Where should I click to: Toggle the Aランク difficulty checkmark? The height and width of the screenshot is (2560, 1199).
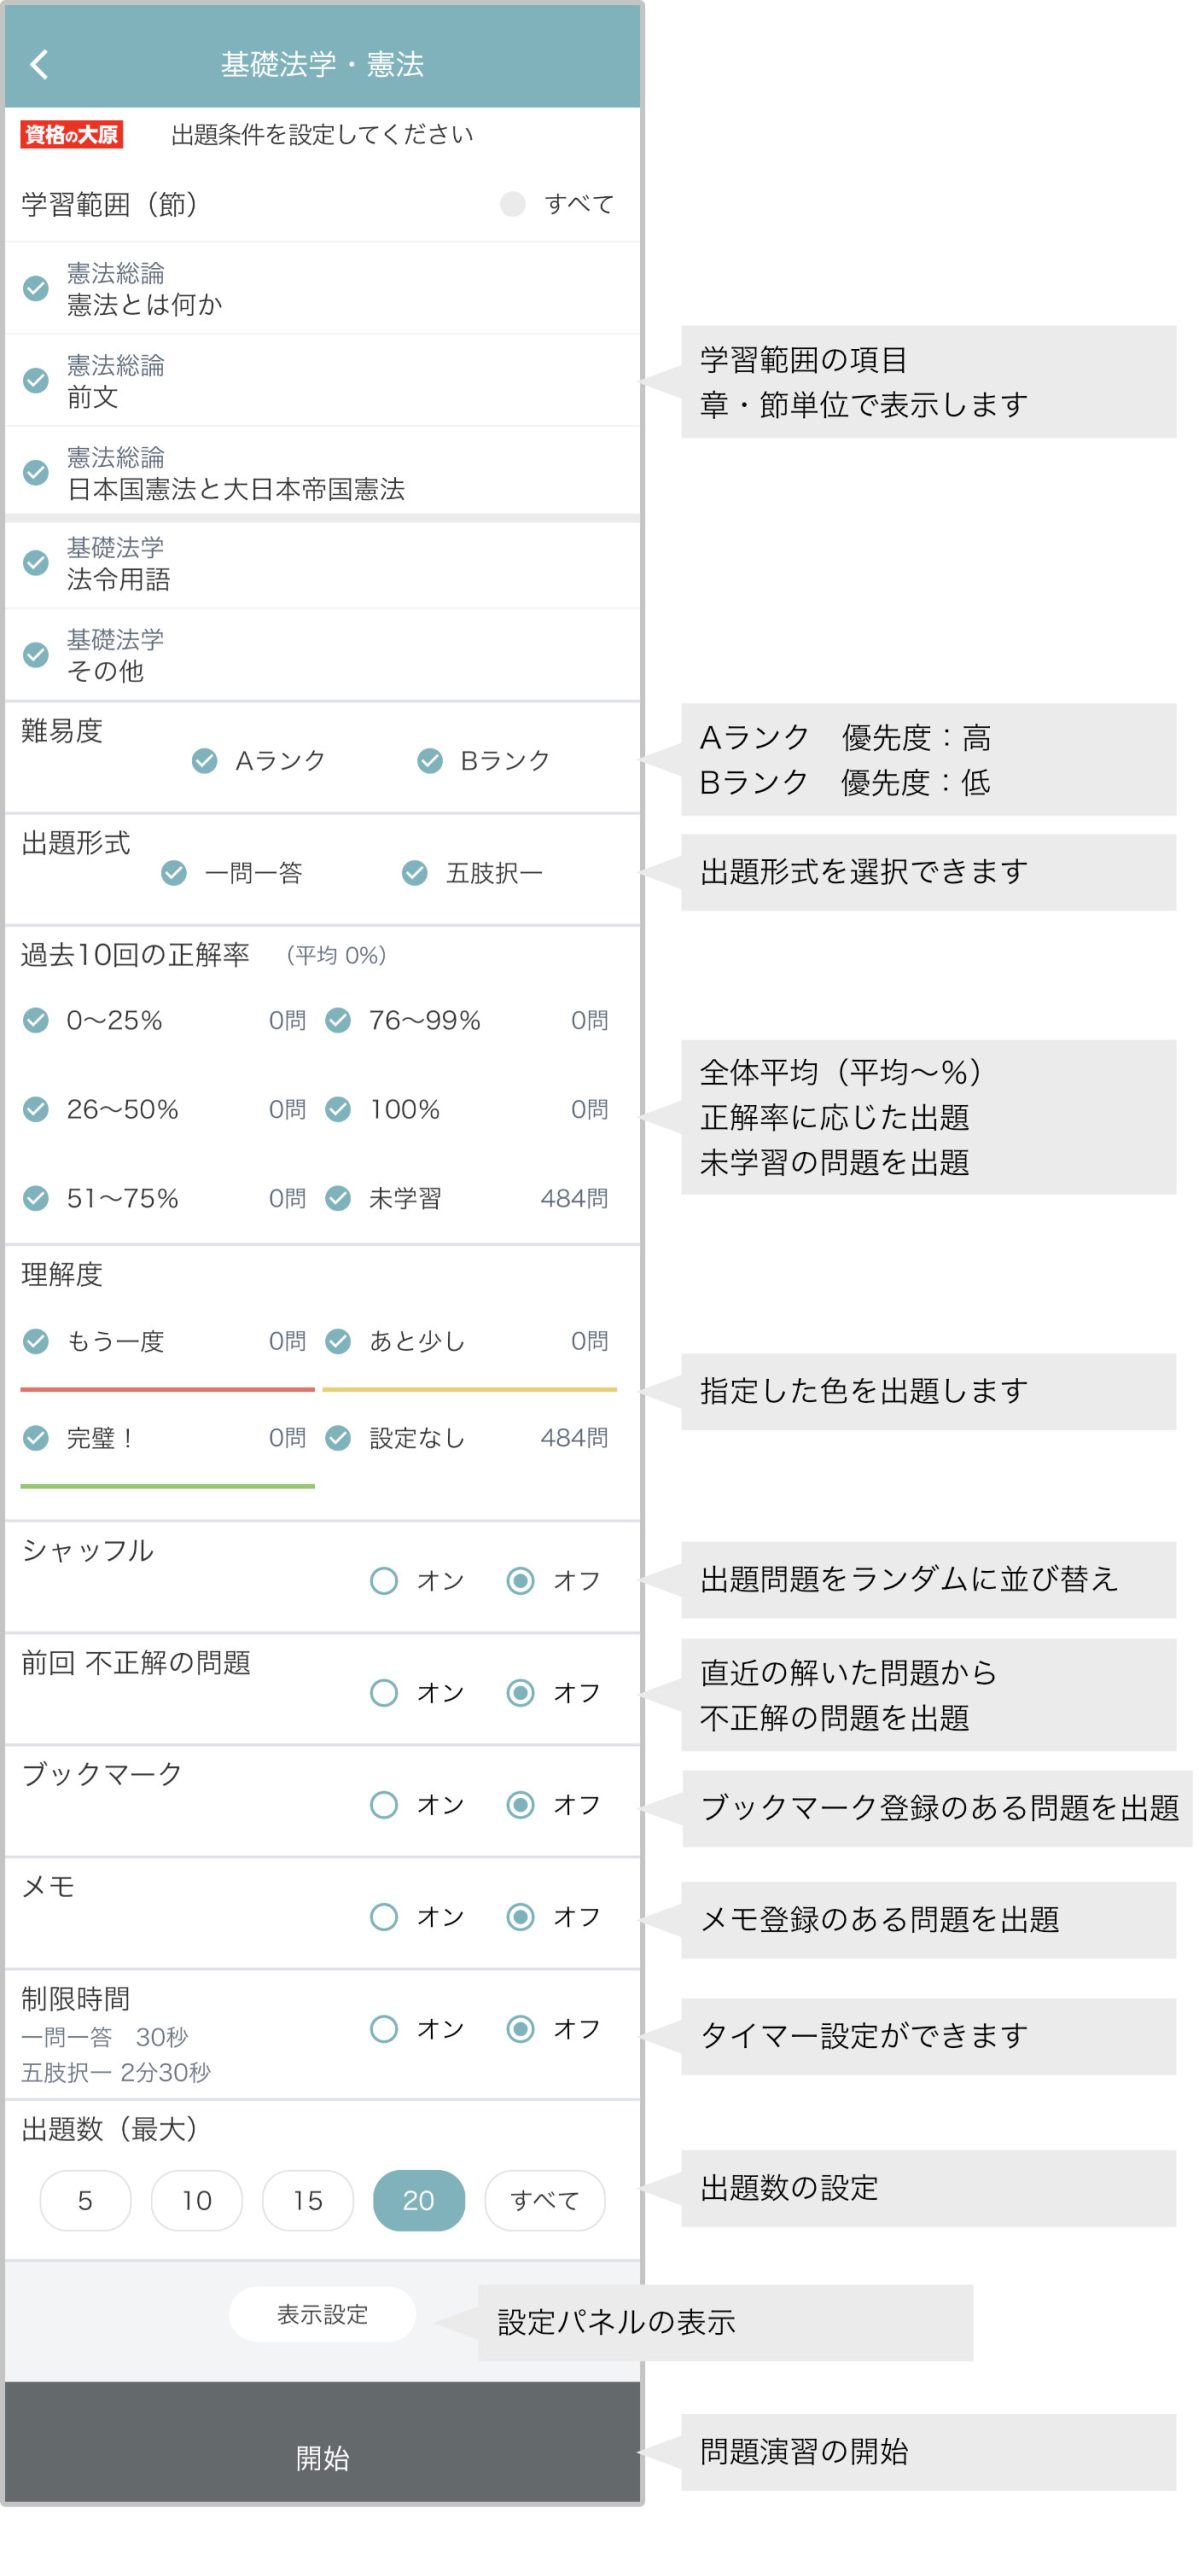click(204, 761)
